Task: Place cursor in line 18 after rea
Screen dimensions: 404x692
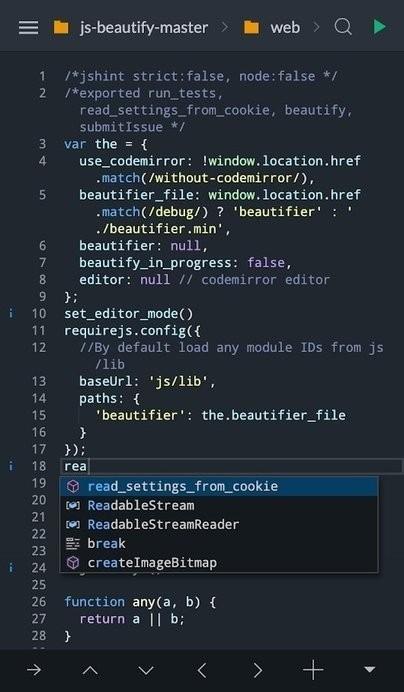Action: [88, 466]
